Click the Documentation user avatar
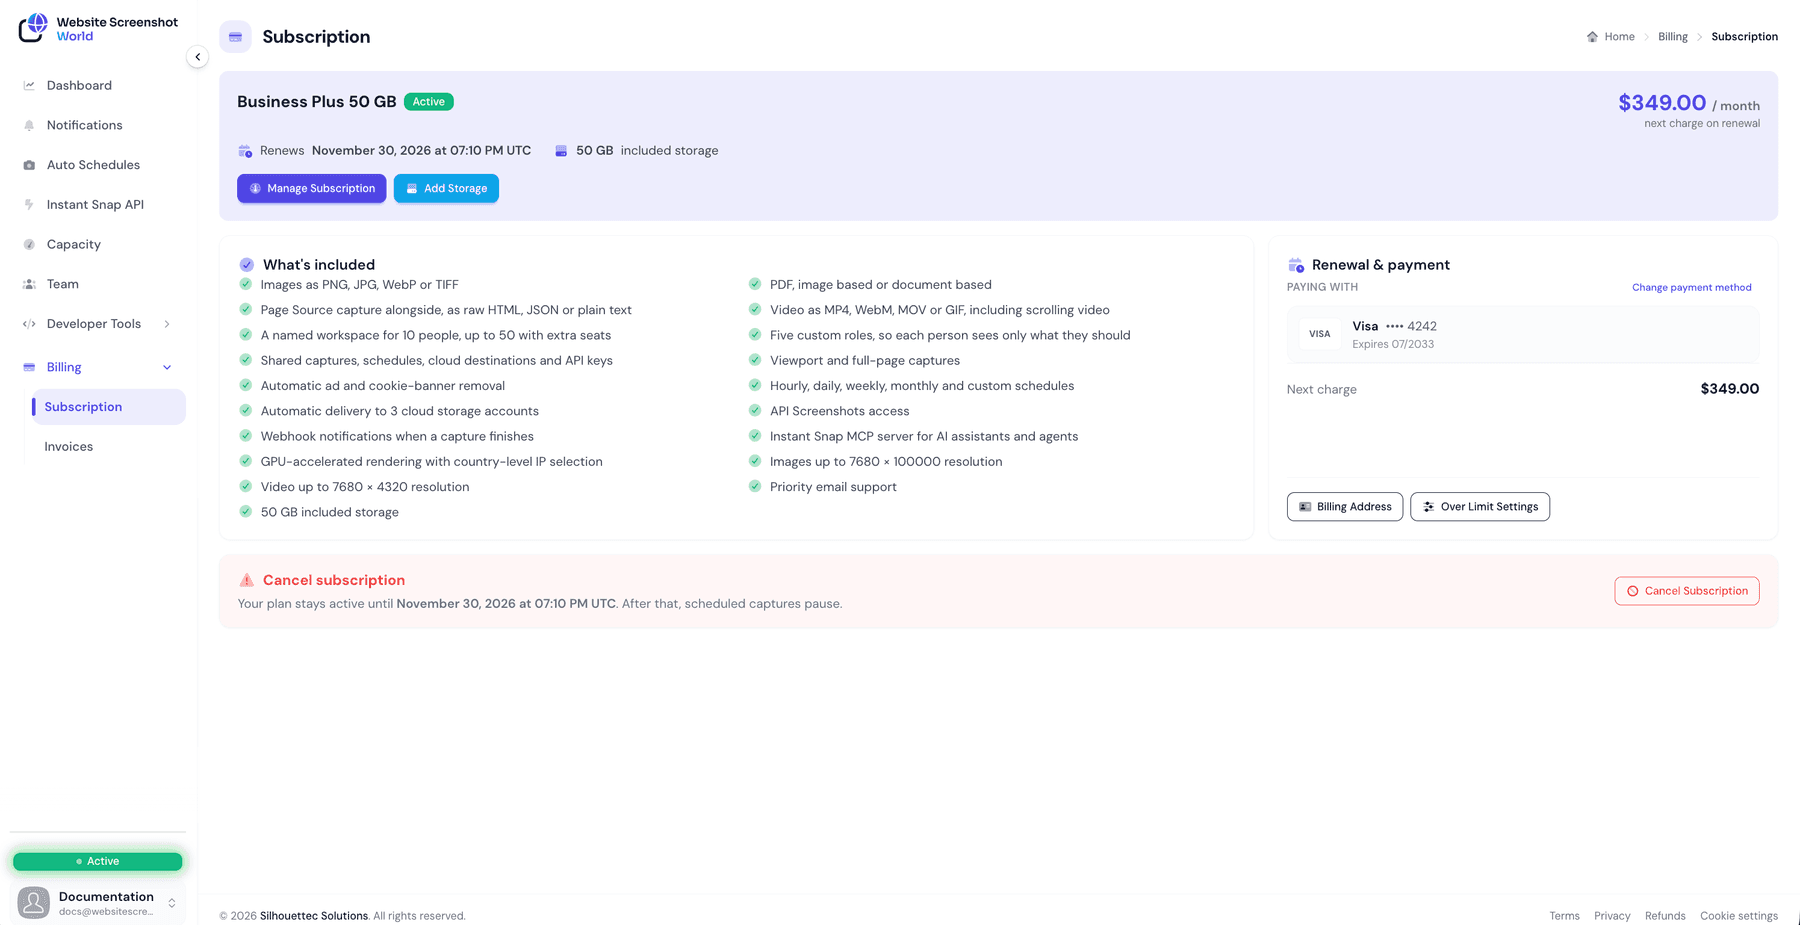Image resolution: width=1800 pixels, height=925 pixels. point(34,902)
